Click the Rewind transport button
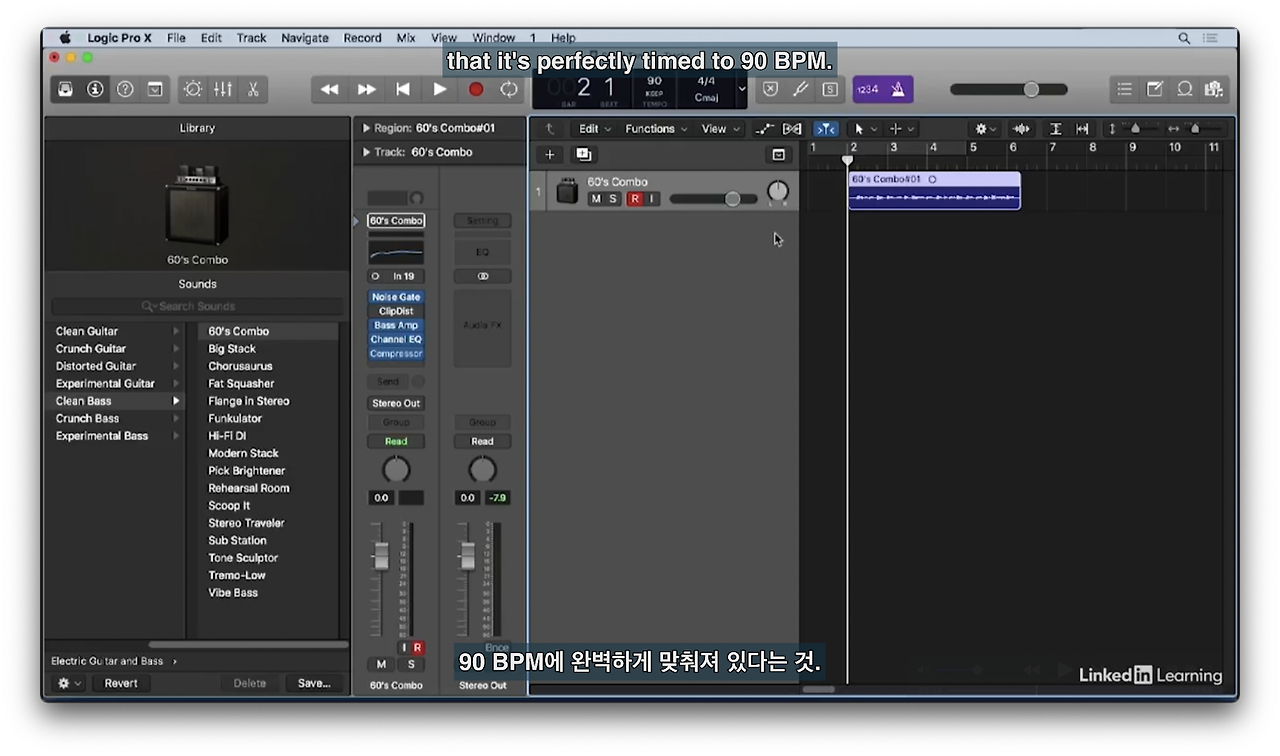 (x=329, y=89)
